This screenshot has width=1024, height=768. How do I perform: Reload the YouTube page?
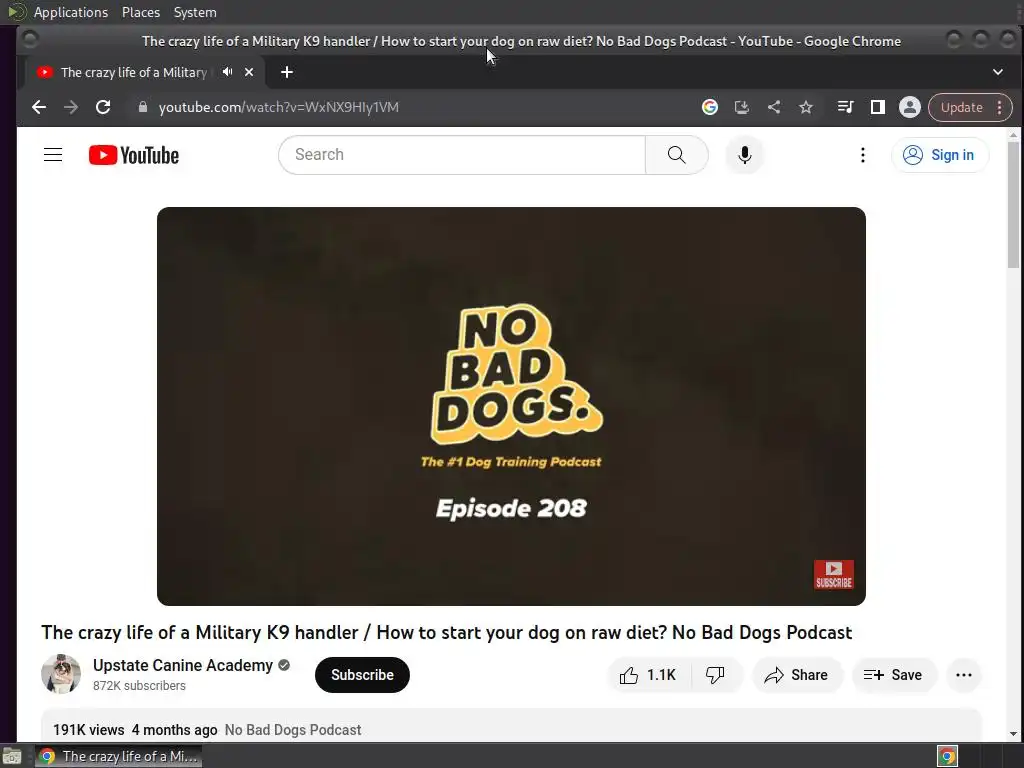click(x=103, y=107)
